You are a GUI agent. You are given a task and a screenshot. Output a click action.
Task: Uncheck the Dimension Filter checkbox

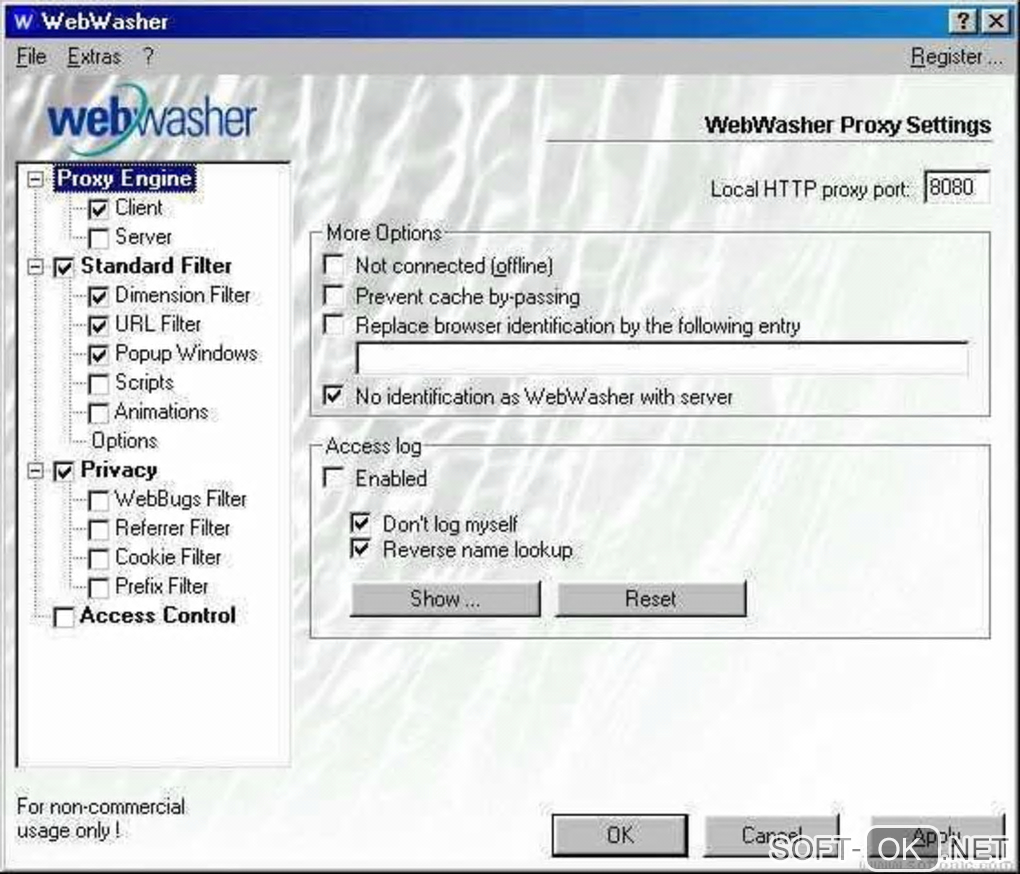pyautogui.click(x=98, y=297)
